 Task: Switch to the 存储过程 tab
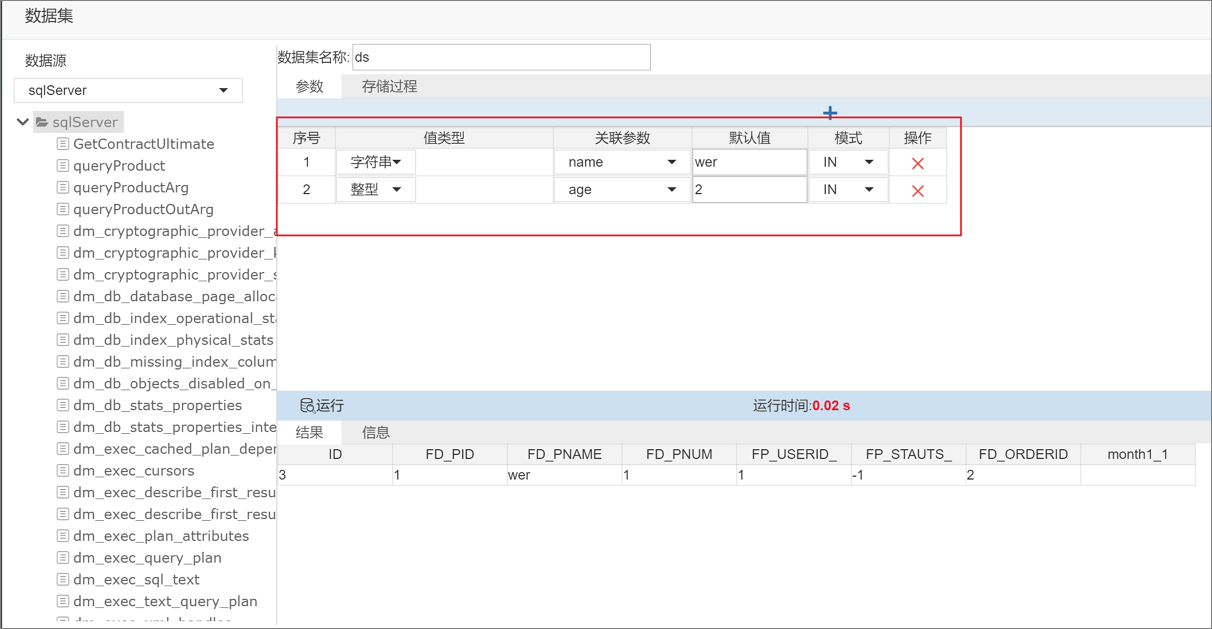point(389,87)
